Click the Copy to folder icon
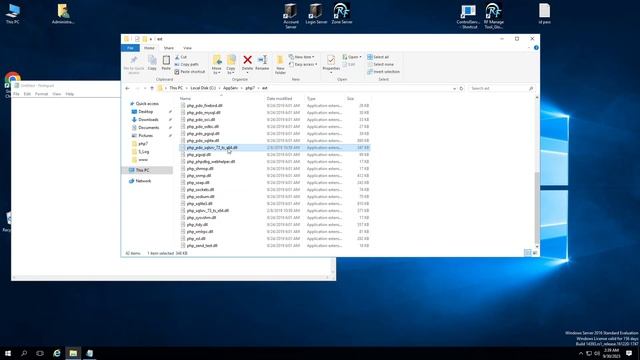640x360 pixels. click(x=231, y=60)
